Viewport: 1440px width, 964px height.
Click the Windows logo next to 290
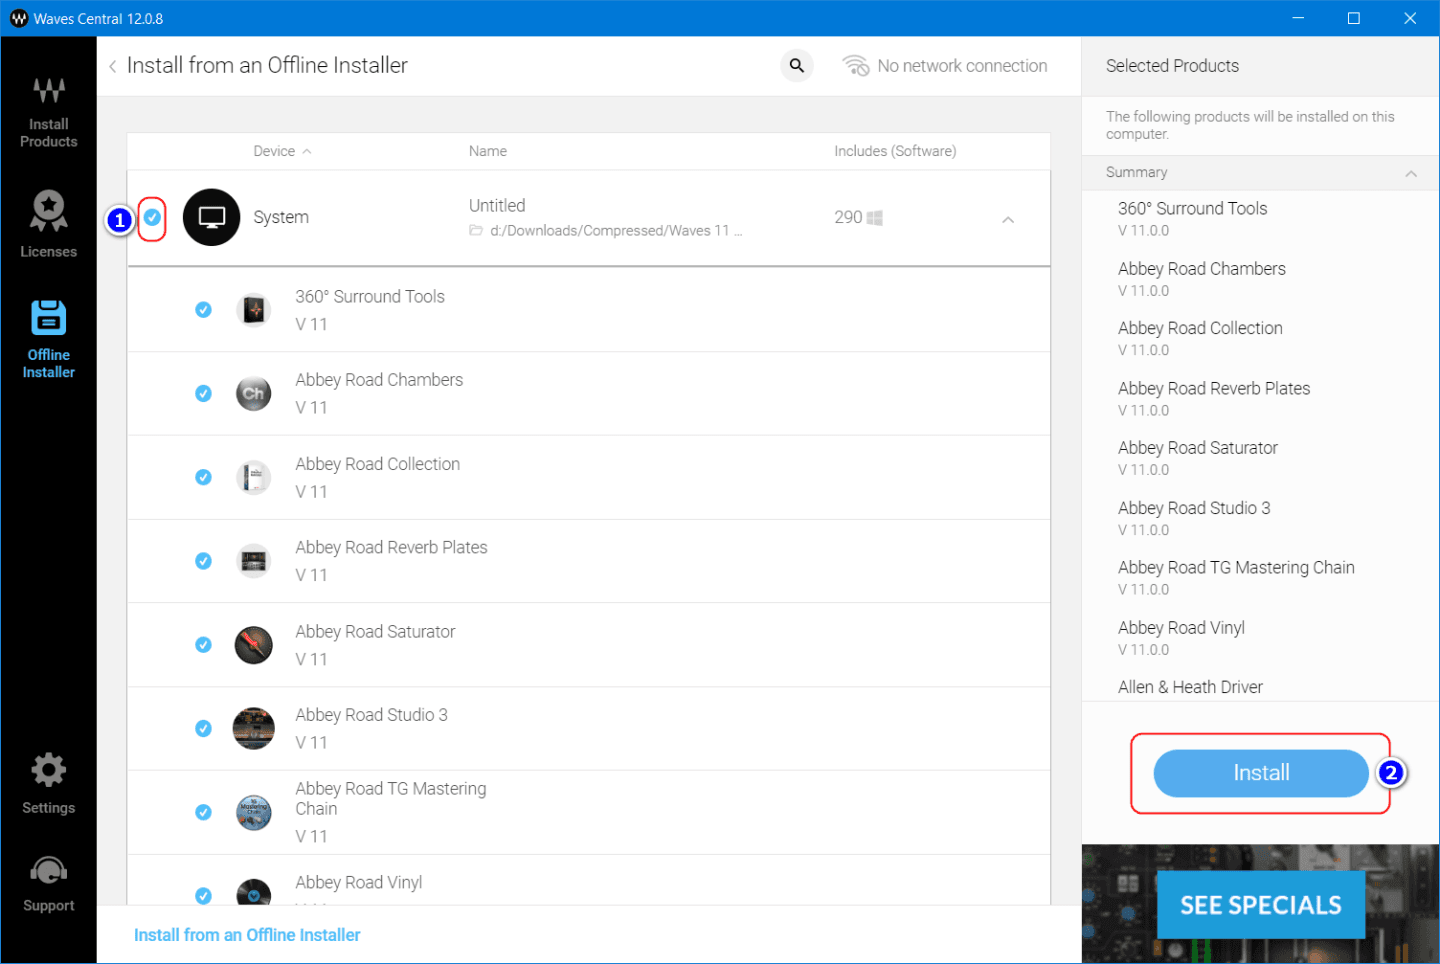point(875,217)
